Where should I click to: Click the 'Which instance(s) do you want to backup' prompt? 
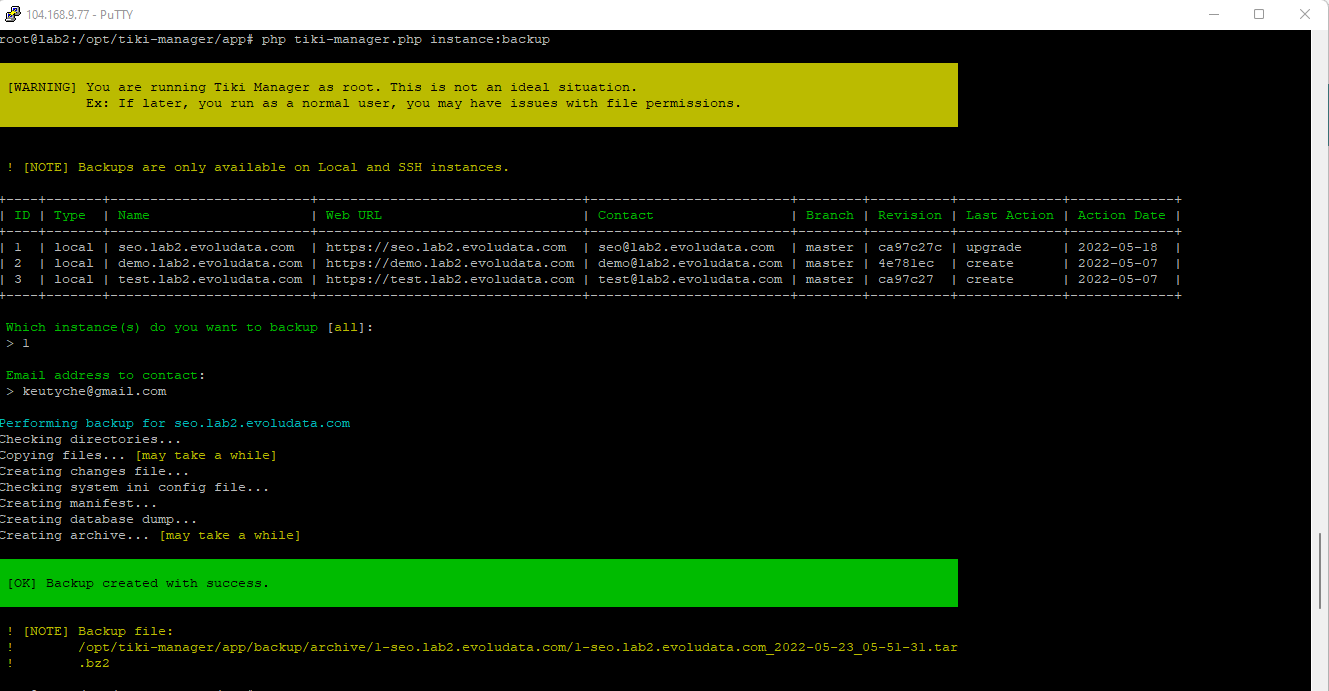(190, 327)
